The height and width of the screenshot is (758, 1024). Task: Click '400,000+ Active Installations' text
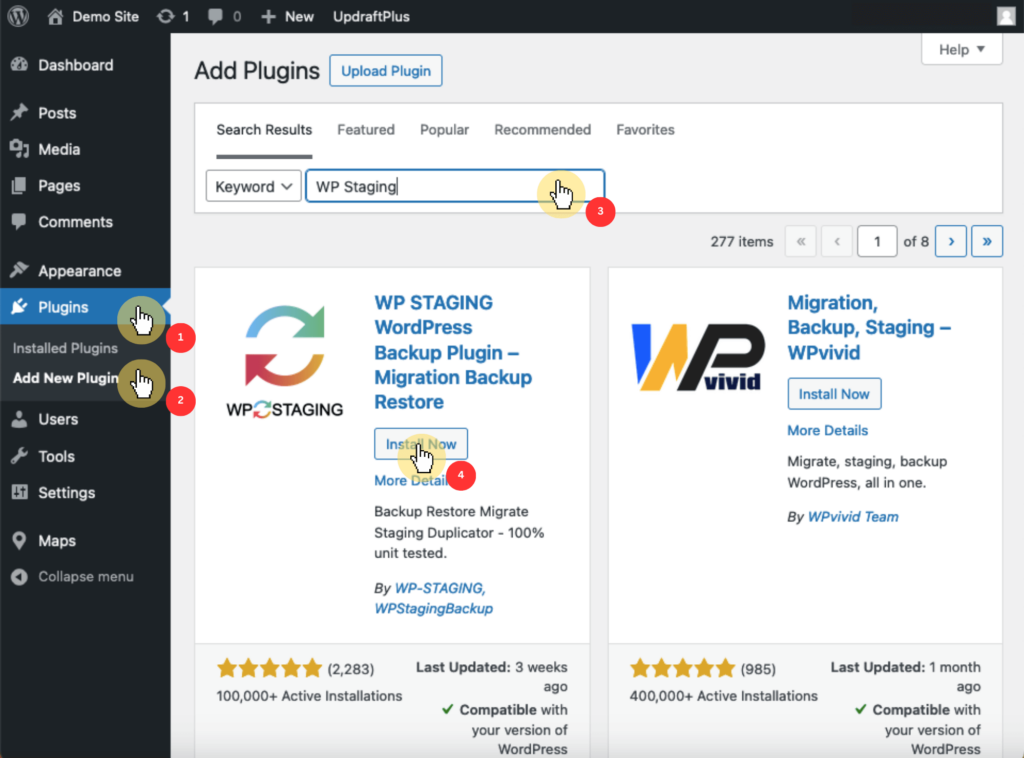tap(724, 696)
